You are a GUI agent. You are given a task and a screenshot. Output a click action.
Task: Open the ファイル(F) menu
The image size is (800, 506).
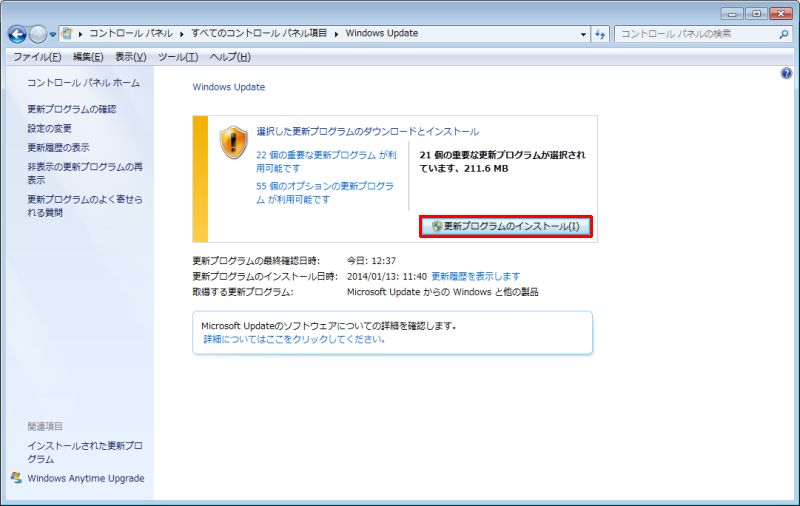(37, 57)
